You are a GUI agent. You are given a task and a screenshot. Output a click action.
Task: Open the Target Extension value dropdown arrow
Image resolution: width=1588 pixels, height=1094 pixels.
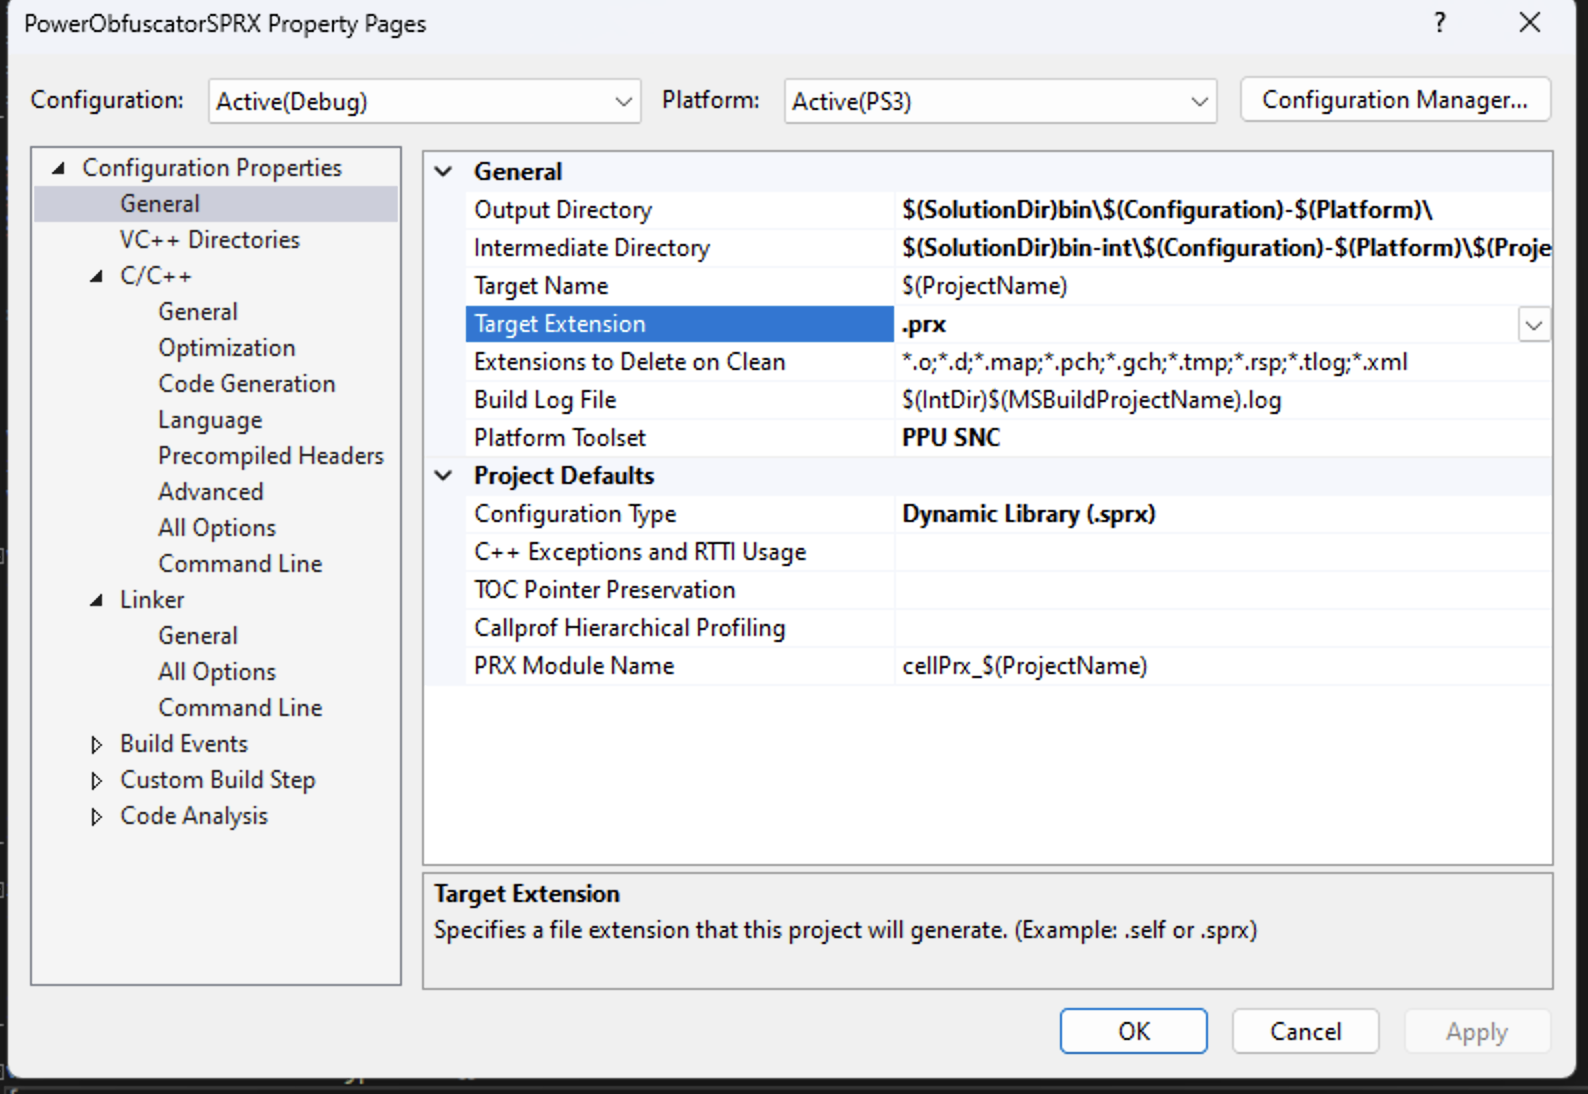point(1534,325)
